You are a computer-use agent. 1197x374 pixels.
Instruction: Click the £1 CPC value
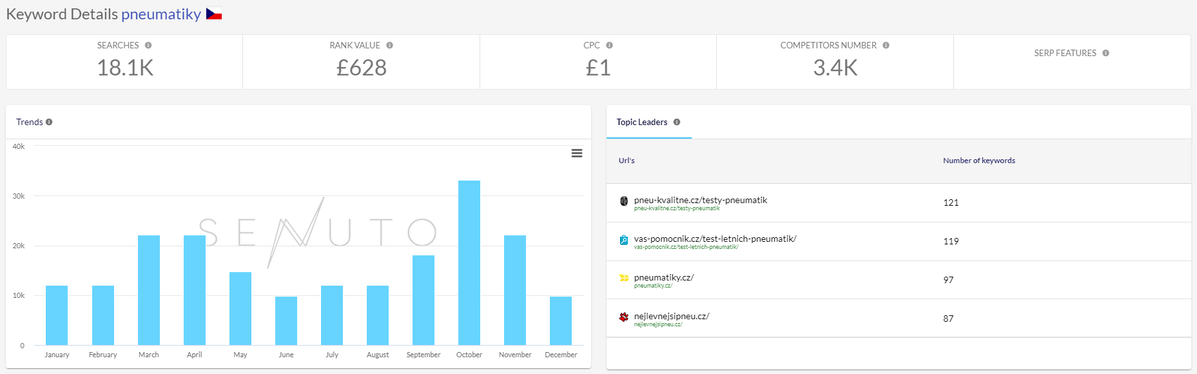point(598,68)
